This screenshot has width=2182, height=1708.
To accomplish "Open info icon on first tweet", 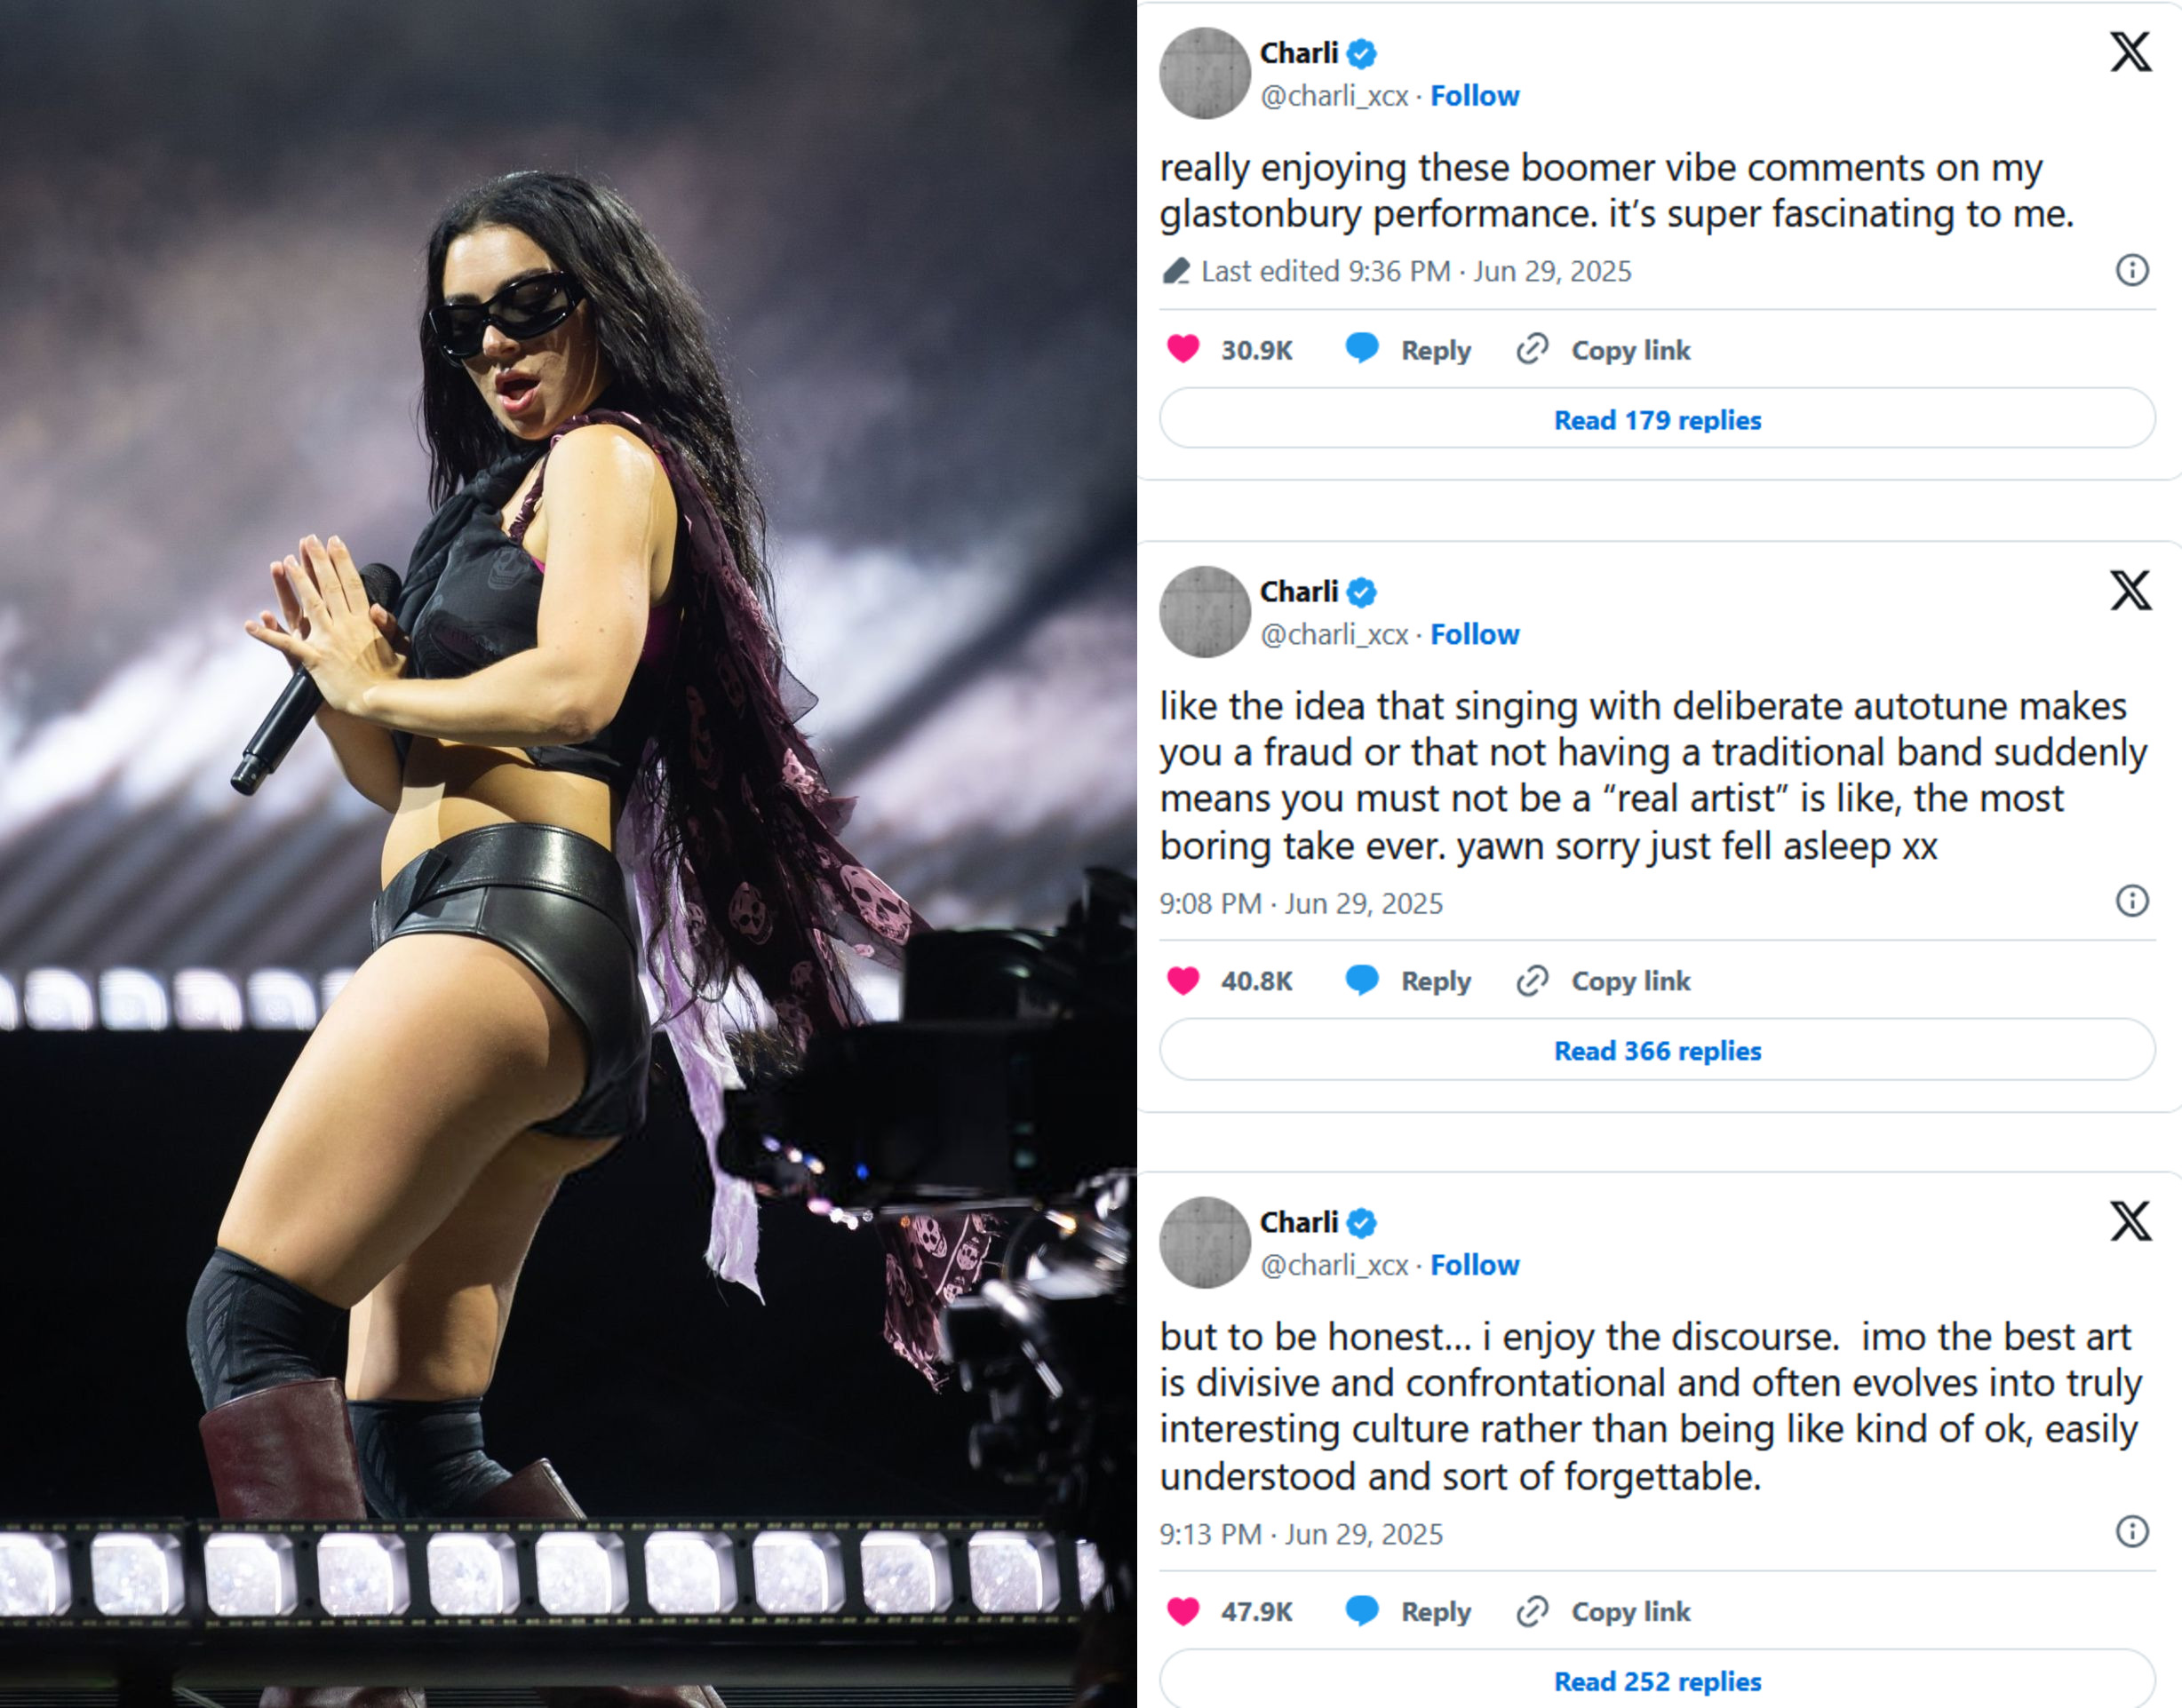I will coord(2132,270).
